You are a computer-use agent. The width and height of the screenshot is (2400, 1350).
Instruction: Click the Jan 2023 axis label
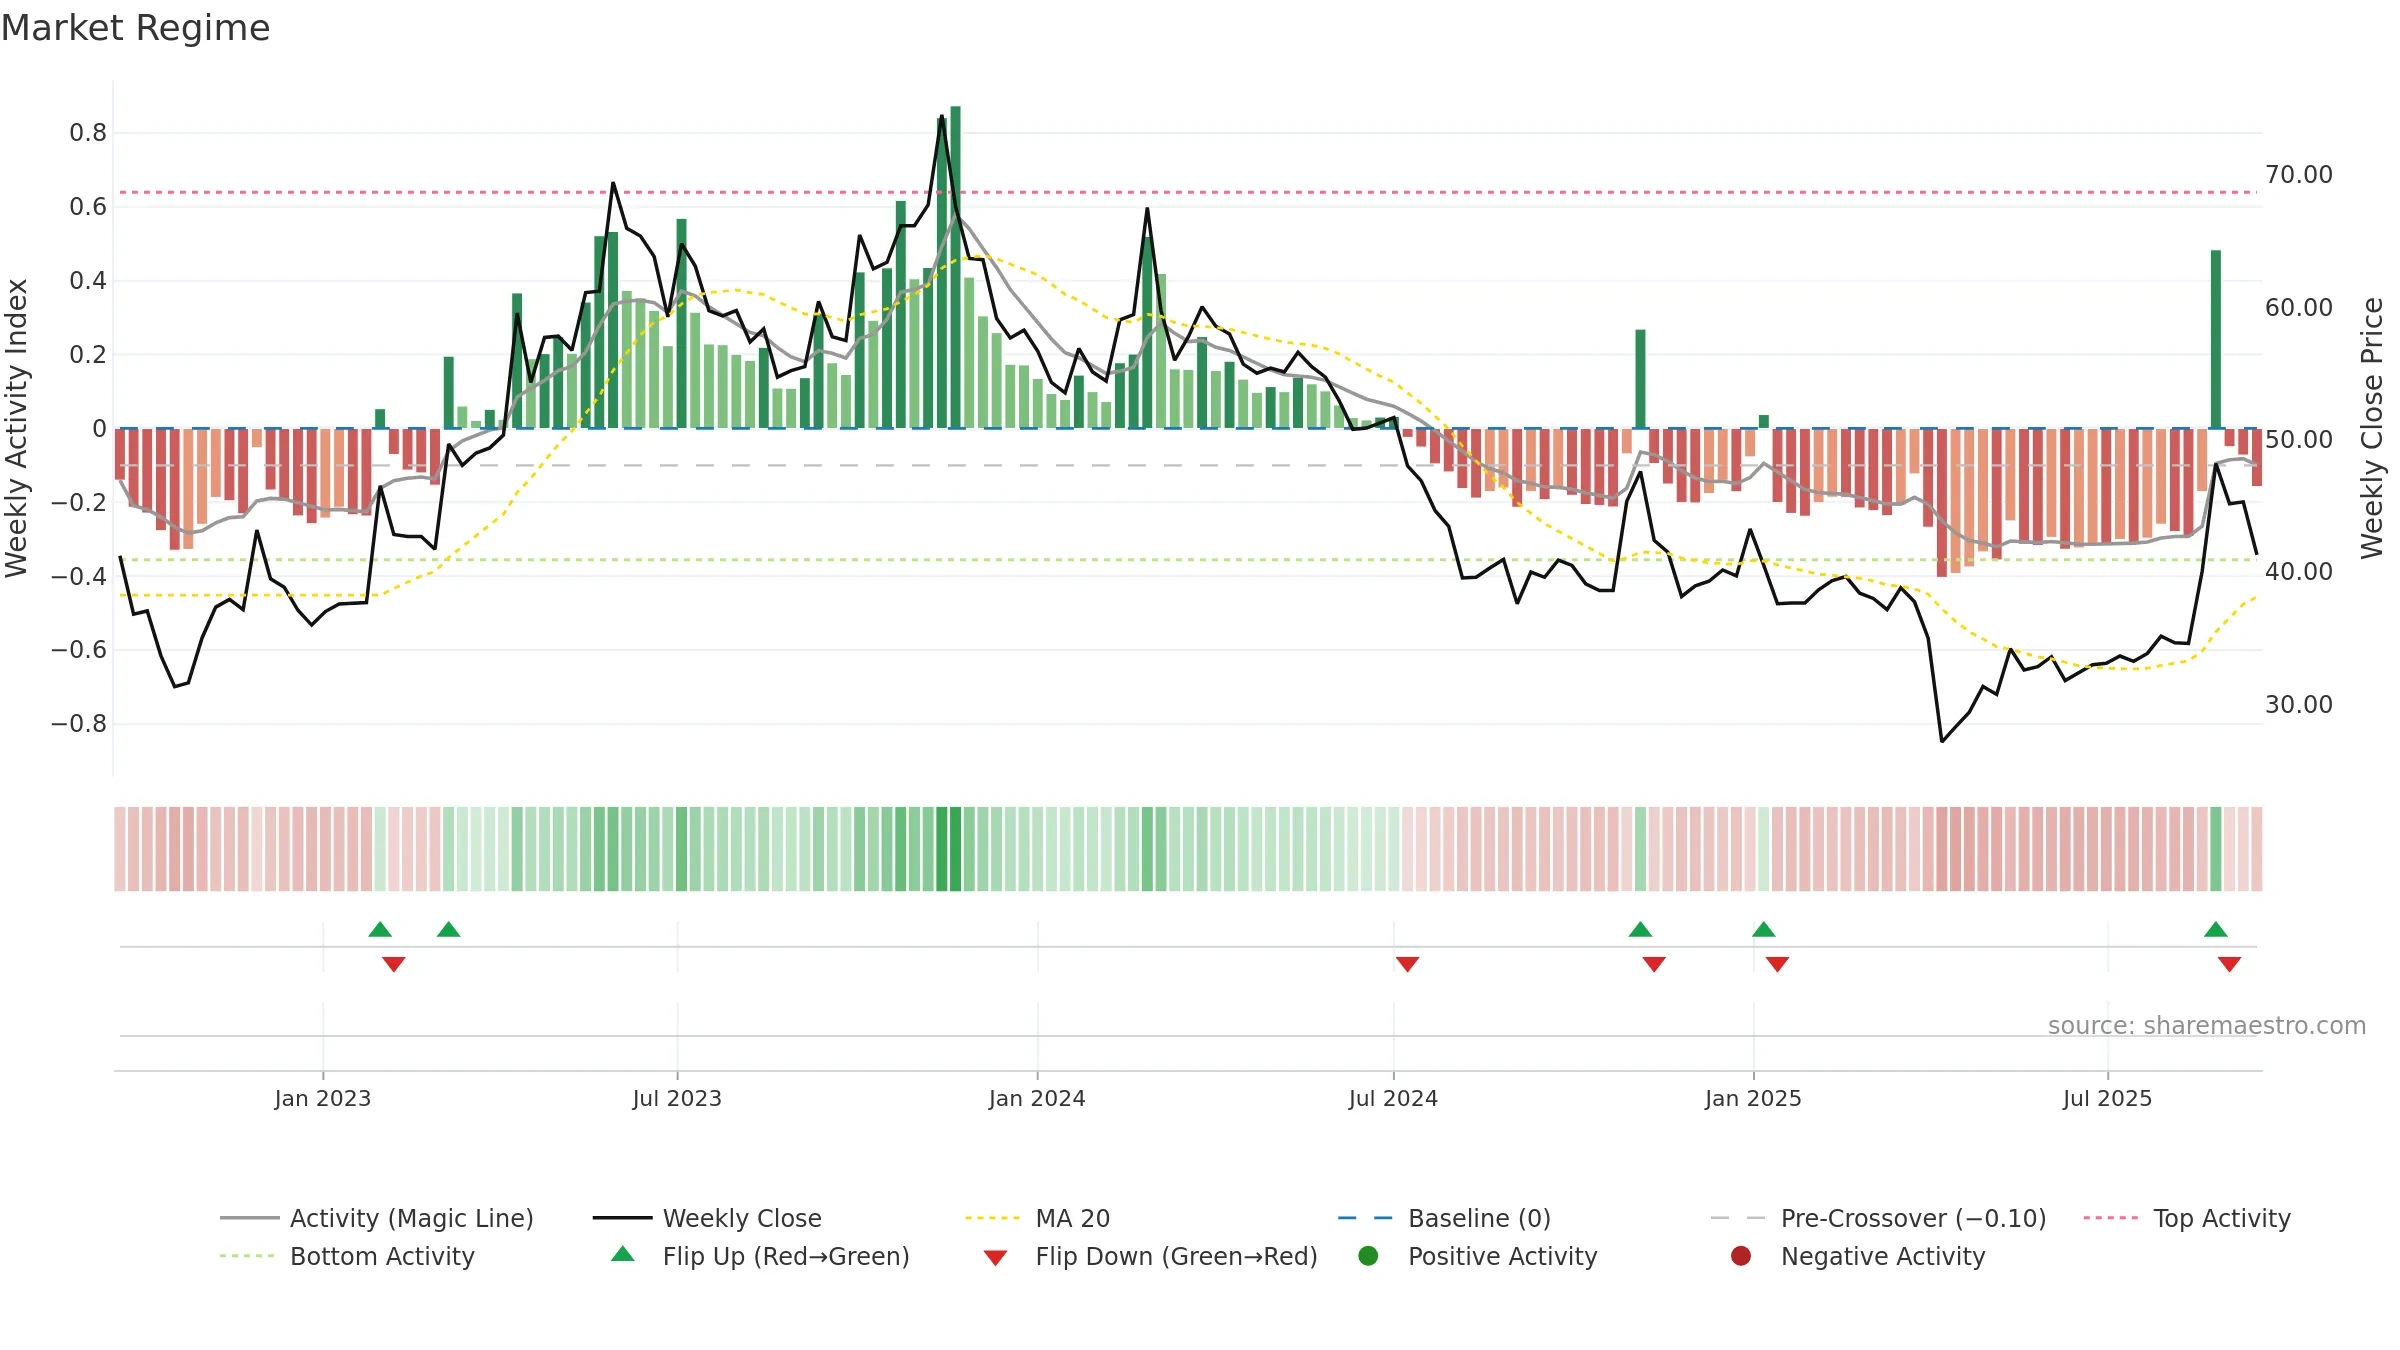pyautogui.click(x=323, y=1098)
